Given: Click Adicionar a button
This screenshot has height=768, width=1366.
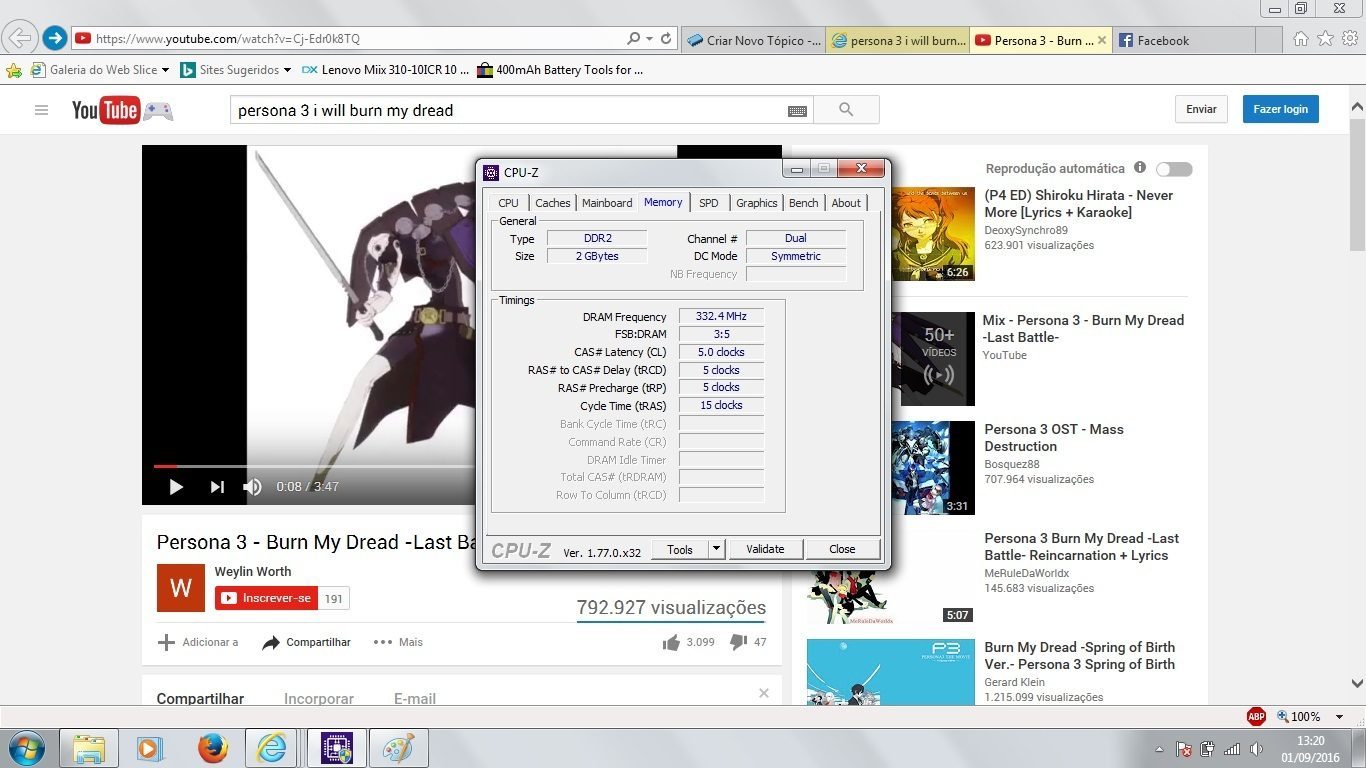Looking at the screenshot, I should (x=199, y=642).
